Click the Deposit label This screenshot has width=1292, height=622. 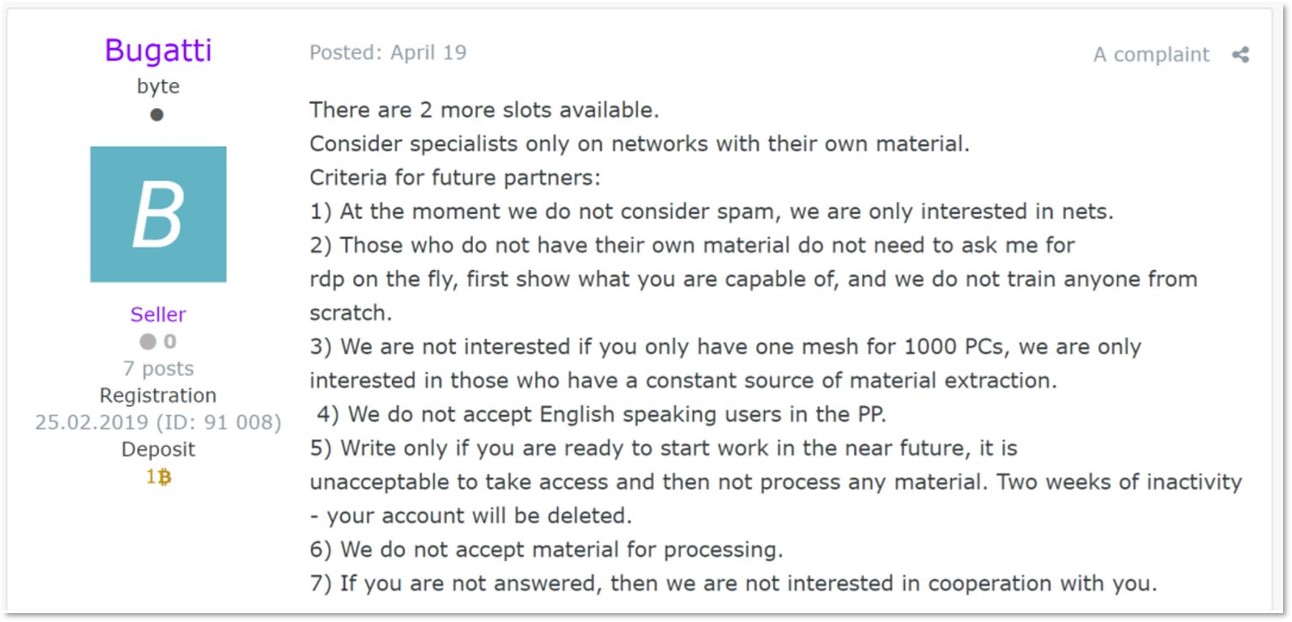[x=158, y=450]
